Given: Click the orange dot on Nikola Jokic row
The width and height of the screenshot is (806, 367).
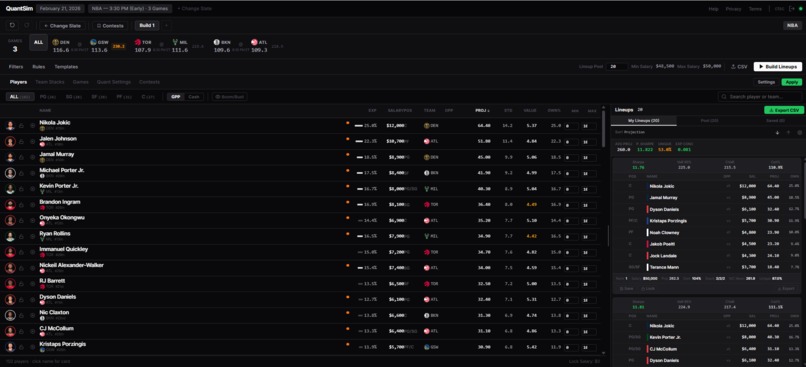Looking at the screenshot, I should tap(347, 123).
